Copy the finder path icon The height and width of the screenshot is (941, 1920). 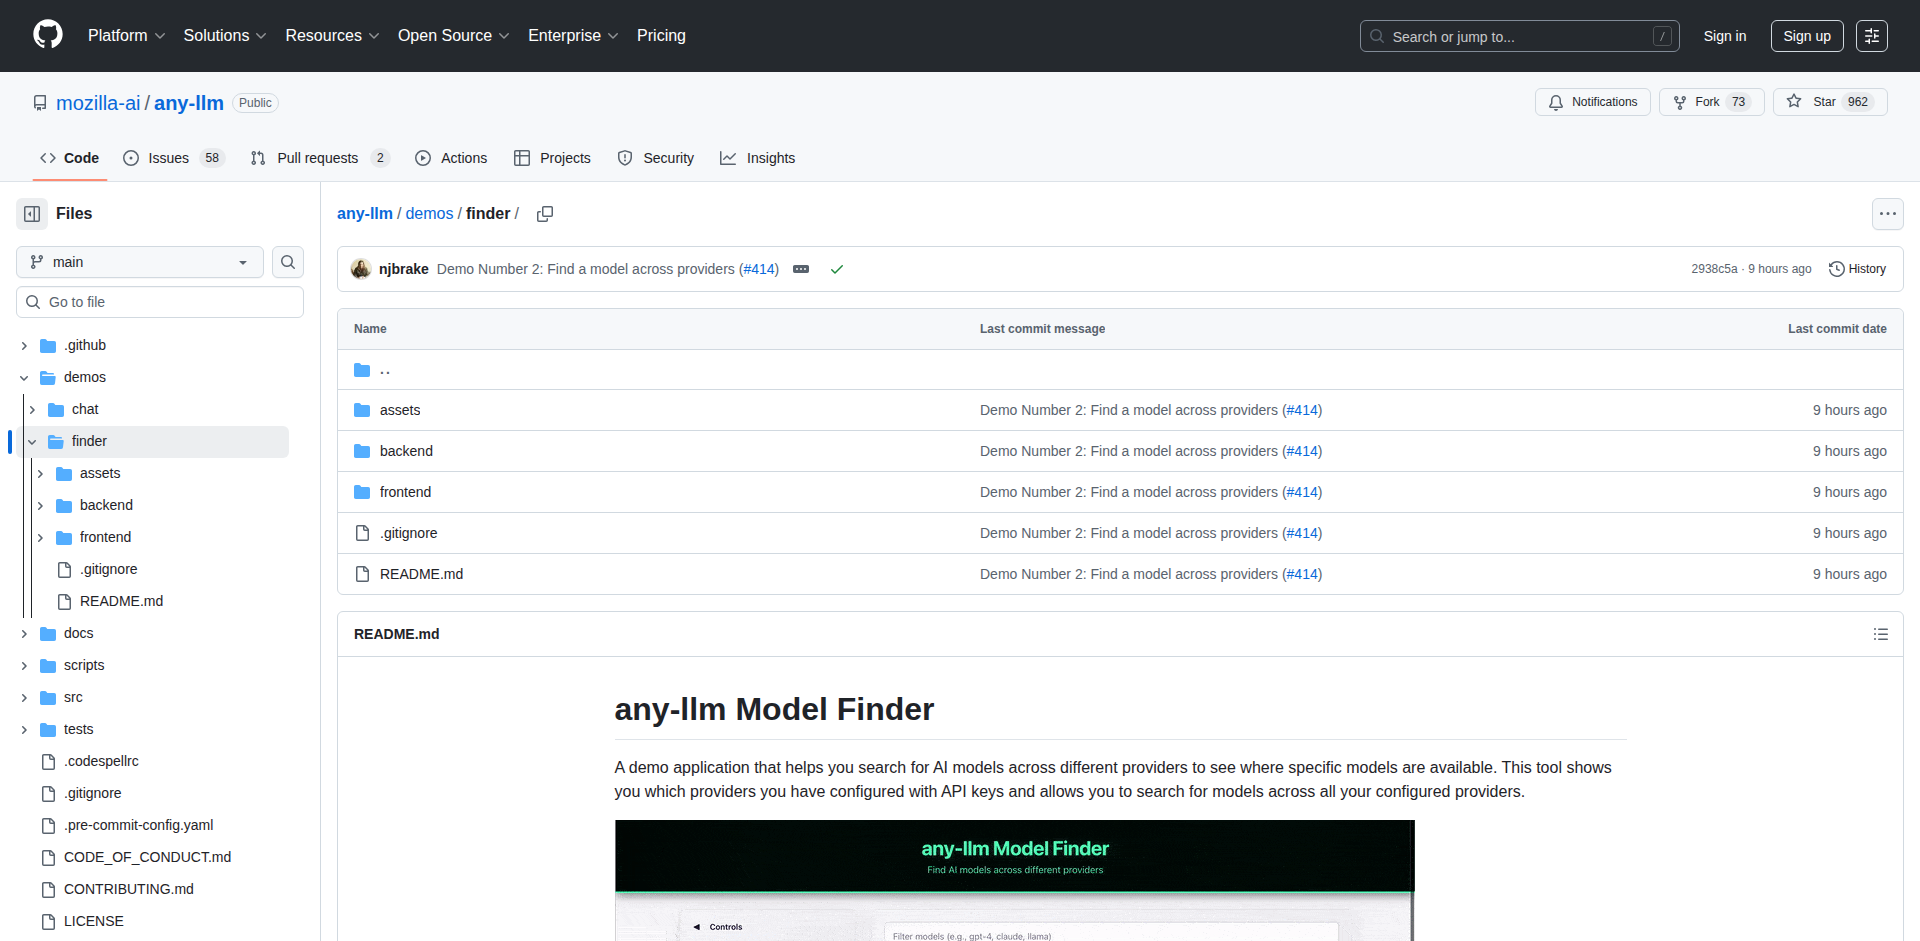(545, 214)
